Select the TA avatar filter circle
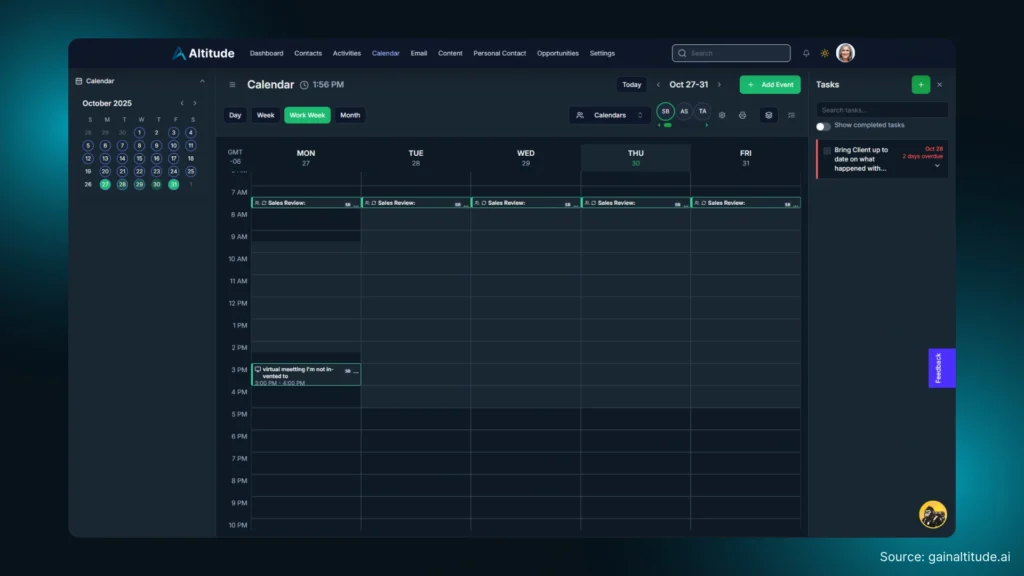The image size is (1024, 576). 703,112
